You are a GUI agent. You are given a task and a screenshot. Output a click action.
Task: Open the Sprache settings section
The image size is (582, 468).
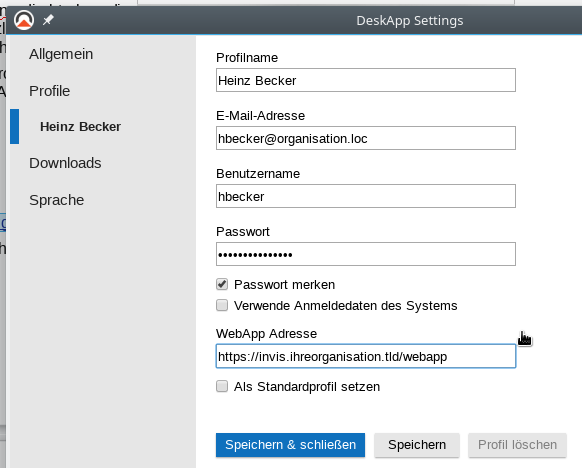pos(56,200)
